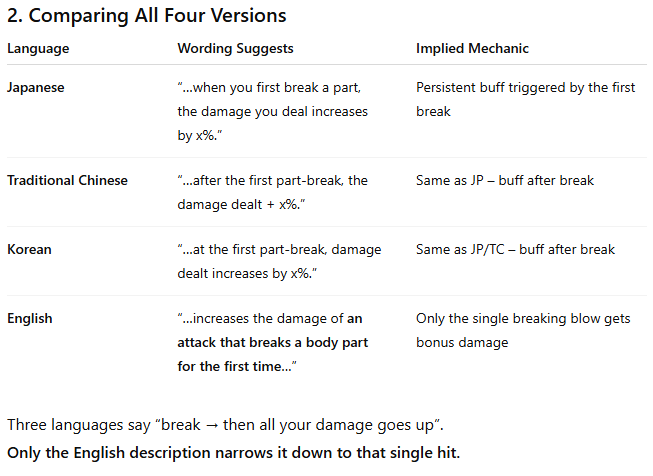Click the arrow symbol in summary sentence
The width and height of the screenshot is (653, 476).
coord(212,426)
